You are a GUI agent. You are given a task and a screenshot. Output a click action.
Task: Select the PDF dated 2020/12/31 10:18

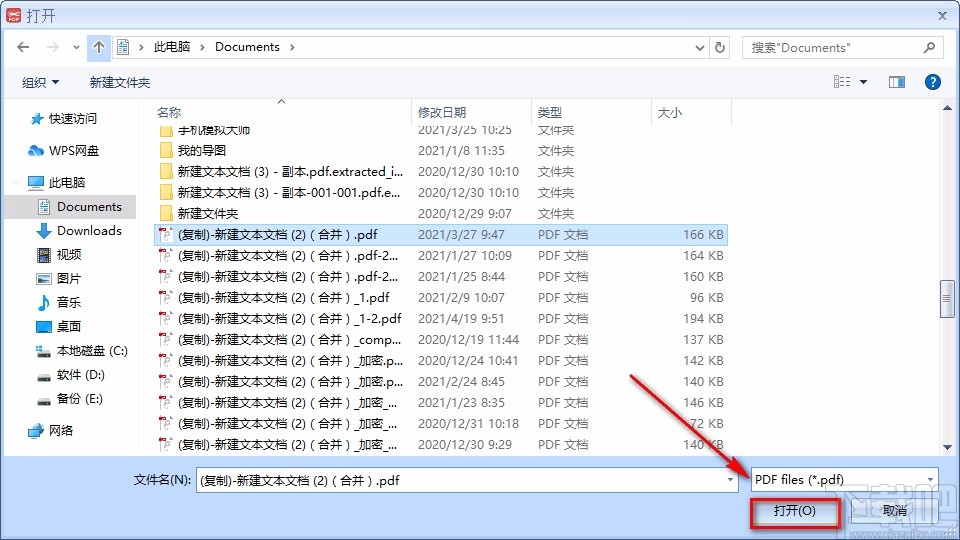pos(441,424)
